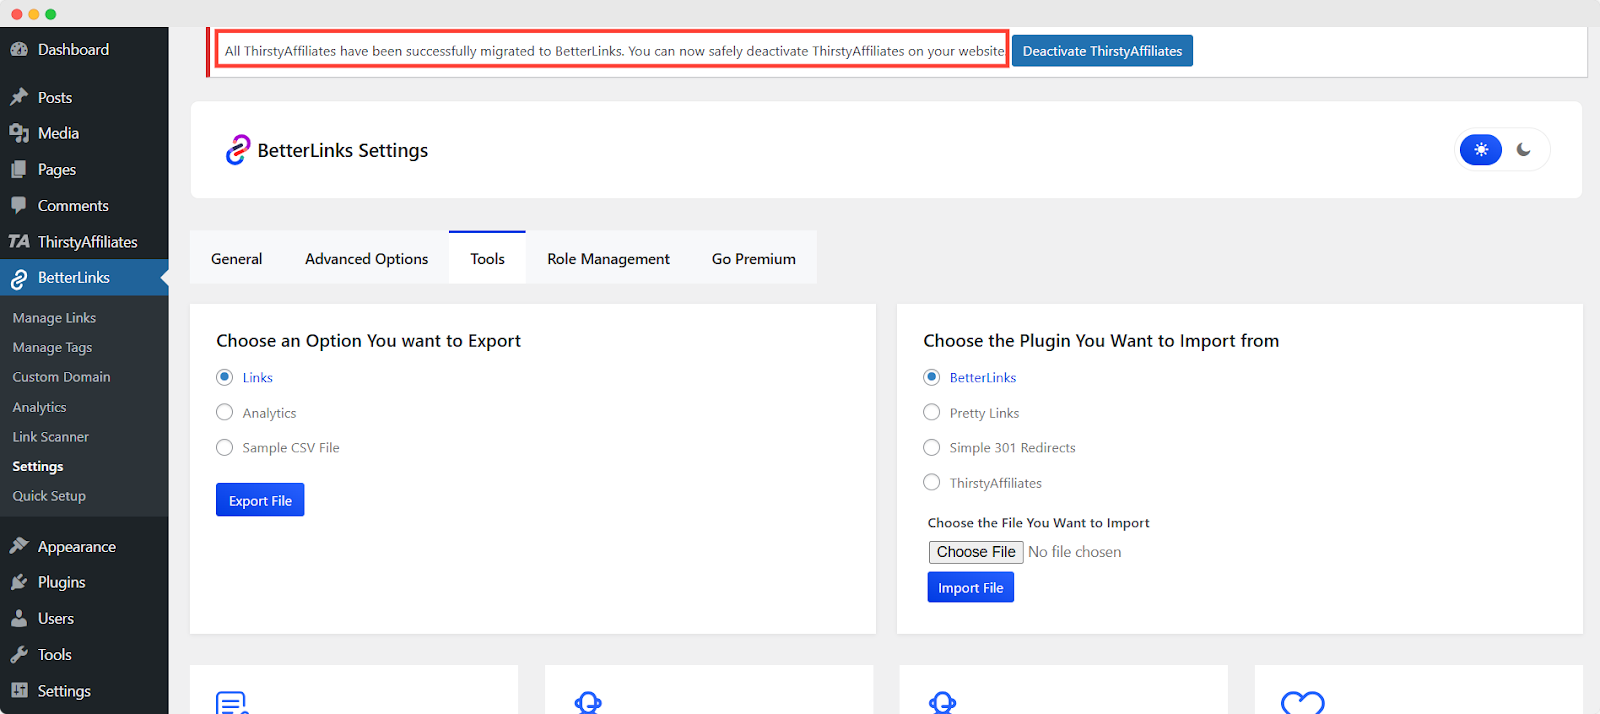Select ThirstyAffiliates import radio option
This screenshot has width=1600, height=714.
[x=932, y=483]
